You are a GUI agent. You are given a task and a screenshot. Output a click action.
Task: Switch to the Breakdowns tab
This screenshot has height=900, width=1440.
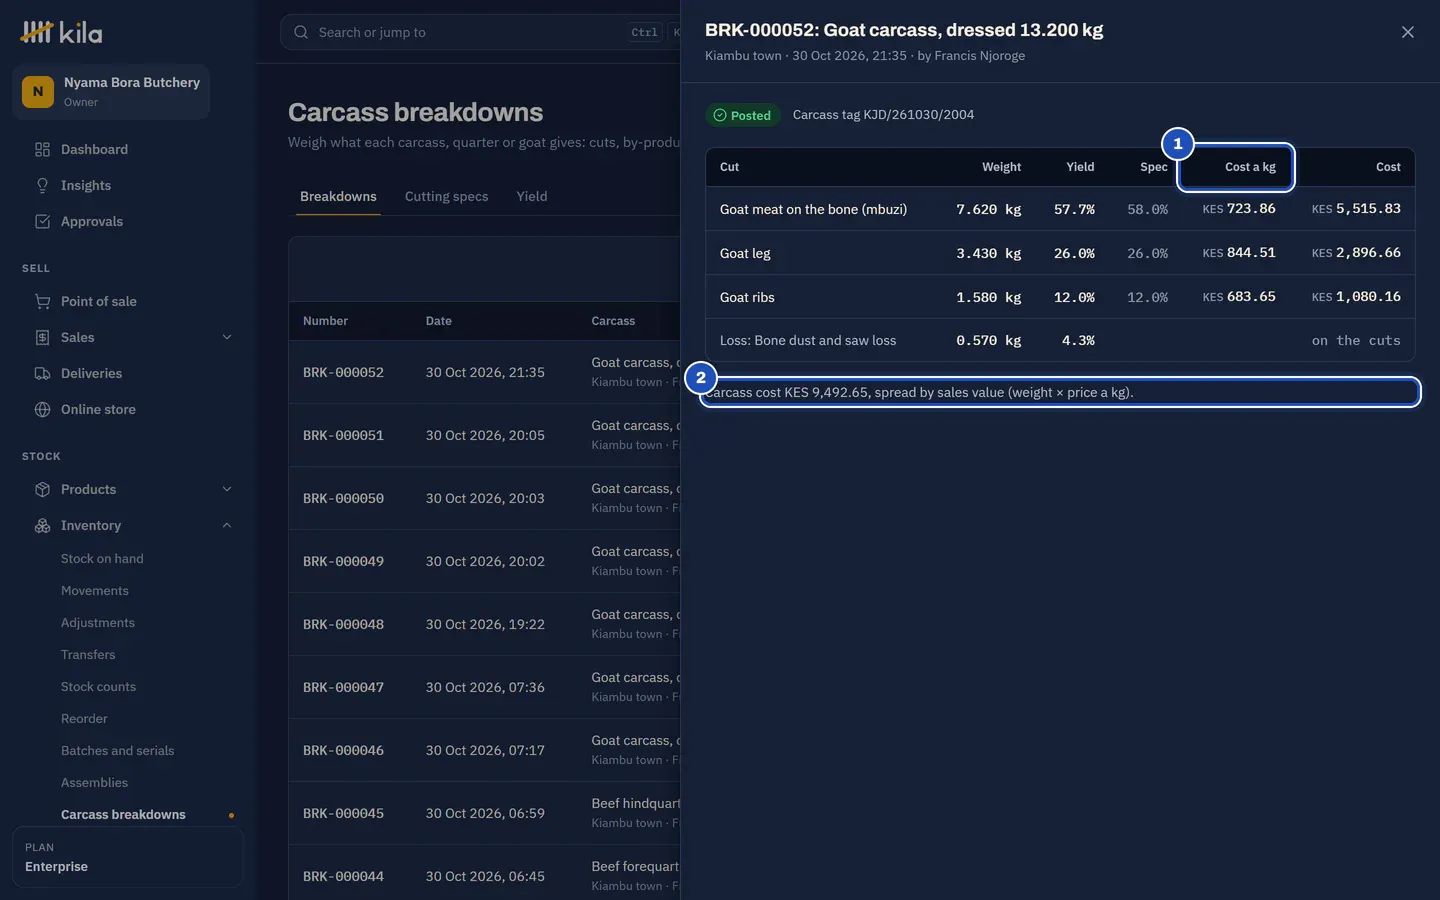(x=338, y=196)
